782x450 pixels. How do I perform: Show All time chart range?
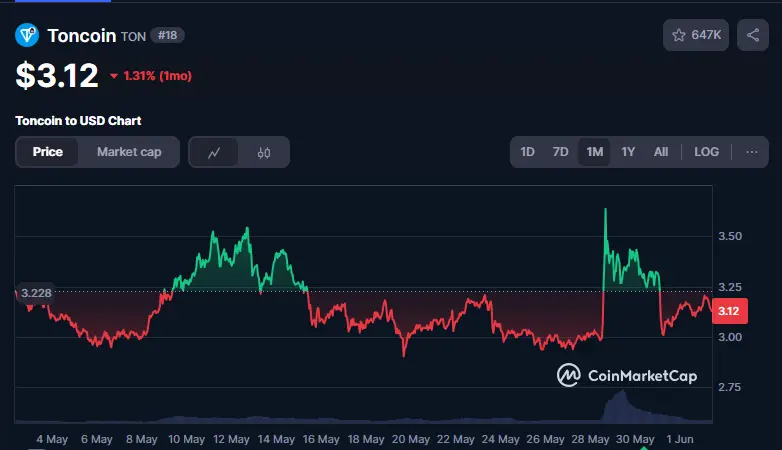tap(661, 152)
